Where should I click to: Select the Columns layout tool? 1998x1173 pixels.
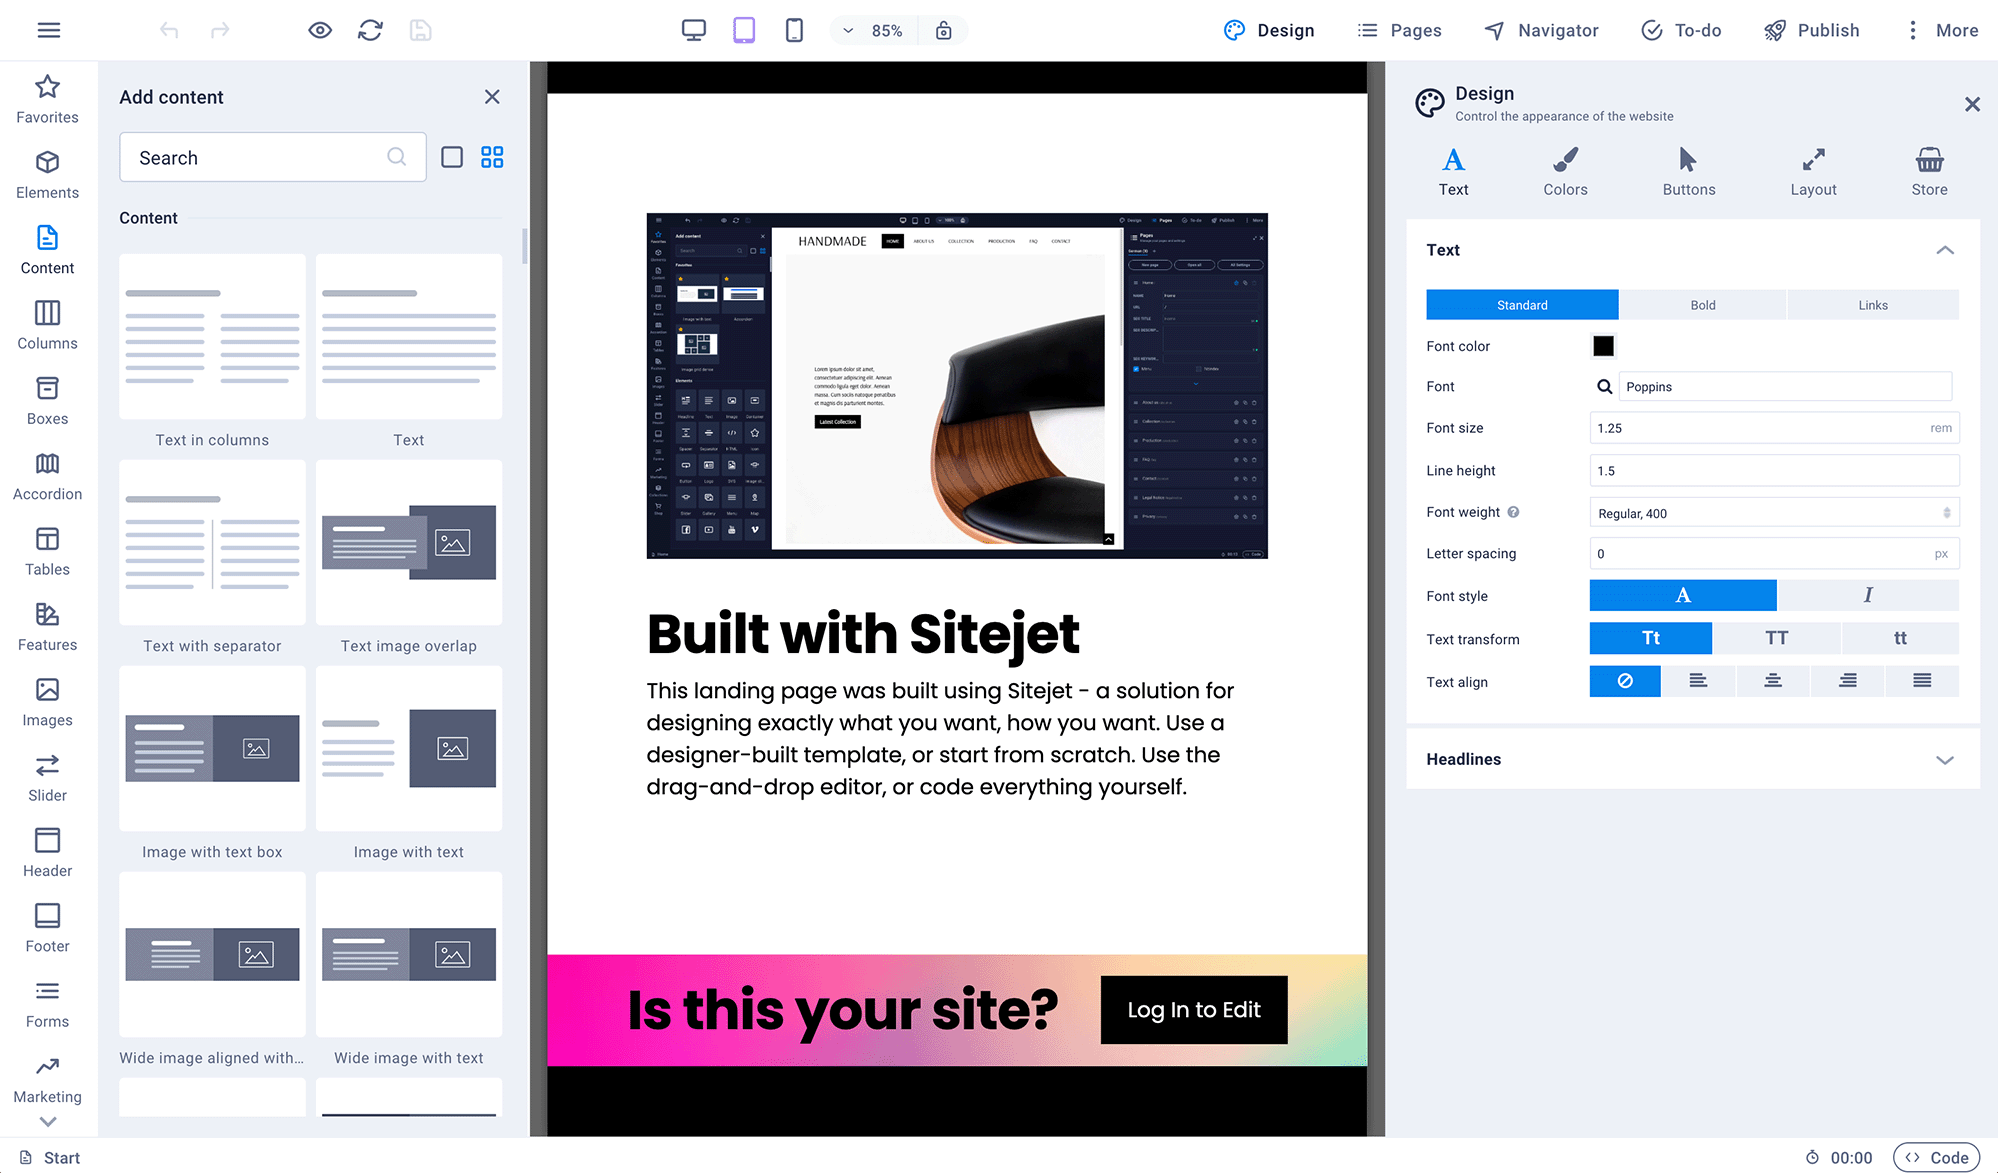pyautogui.click(x=46, y=323)
